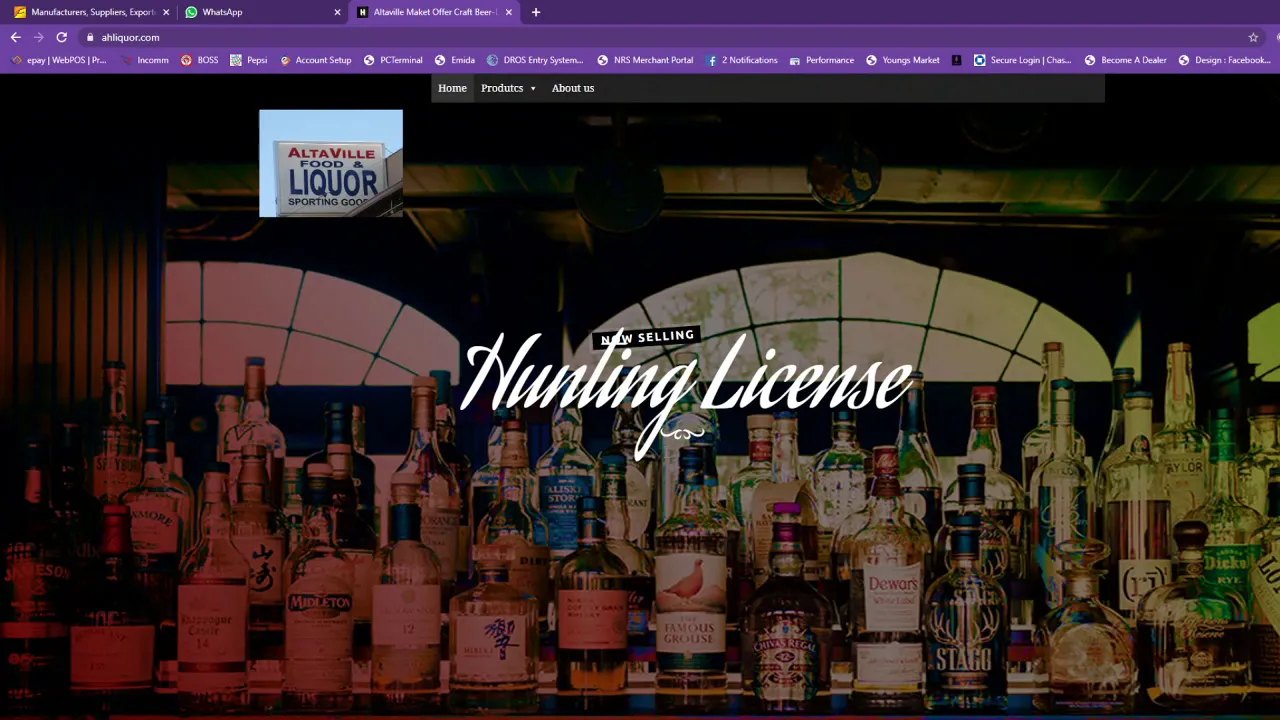Open the Performance bookmark
The width and height of the screenshot is (1280, 720).
click(822, 60)
